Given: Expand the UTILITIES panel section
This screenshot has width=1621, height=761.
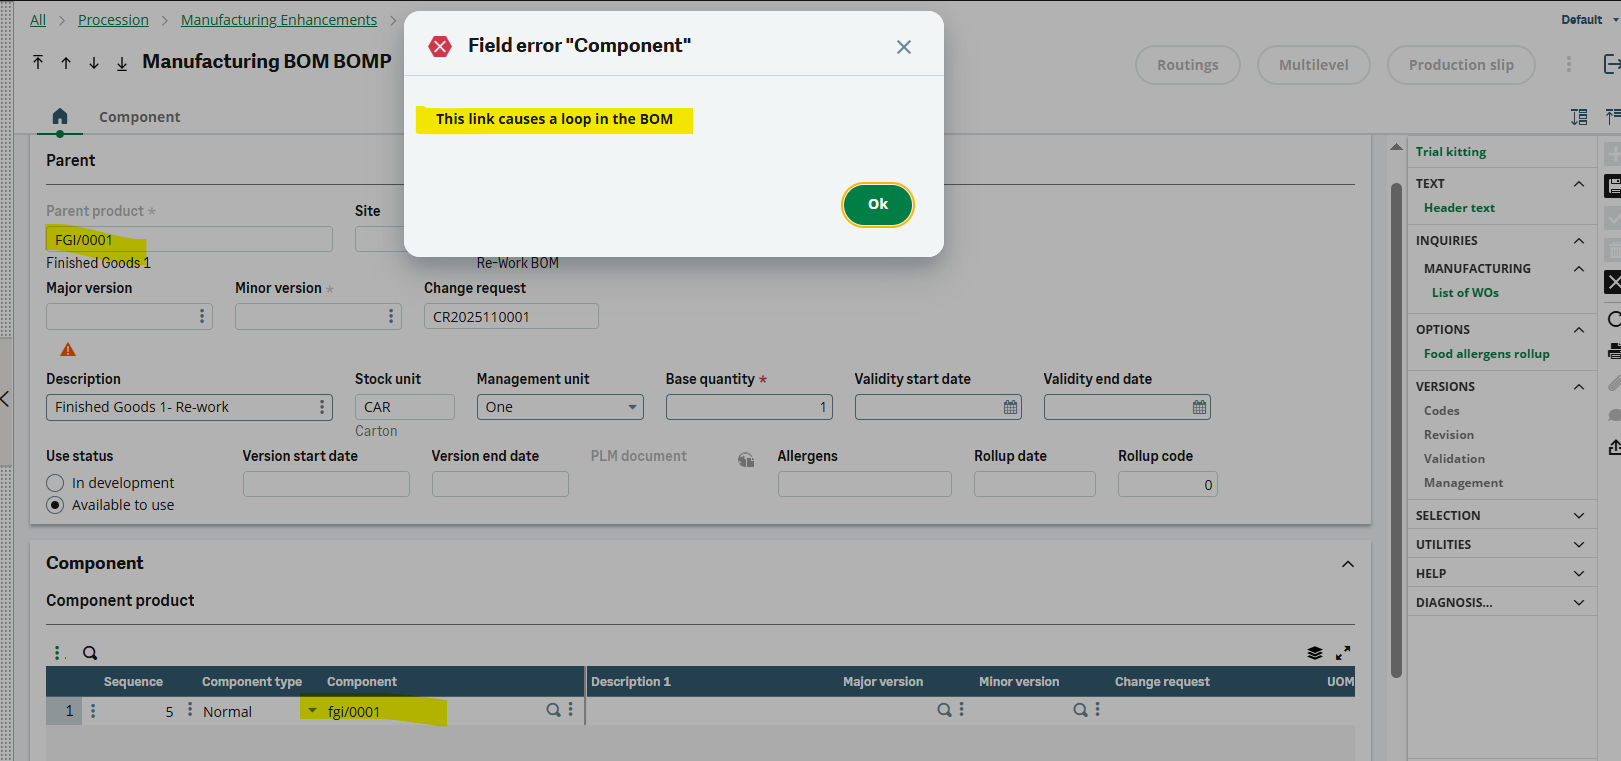Looking at the screenshot, I should [x=1579, y=545].
